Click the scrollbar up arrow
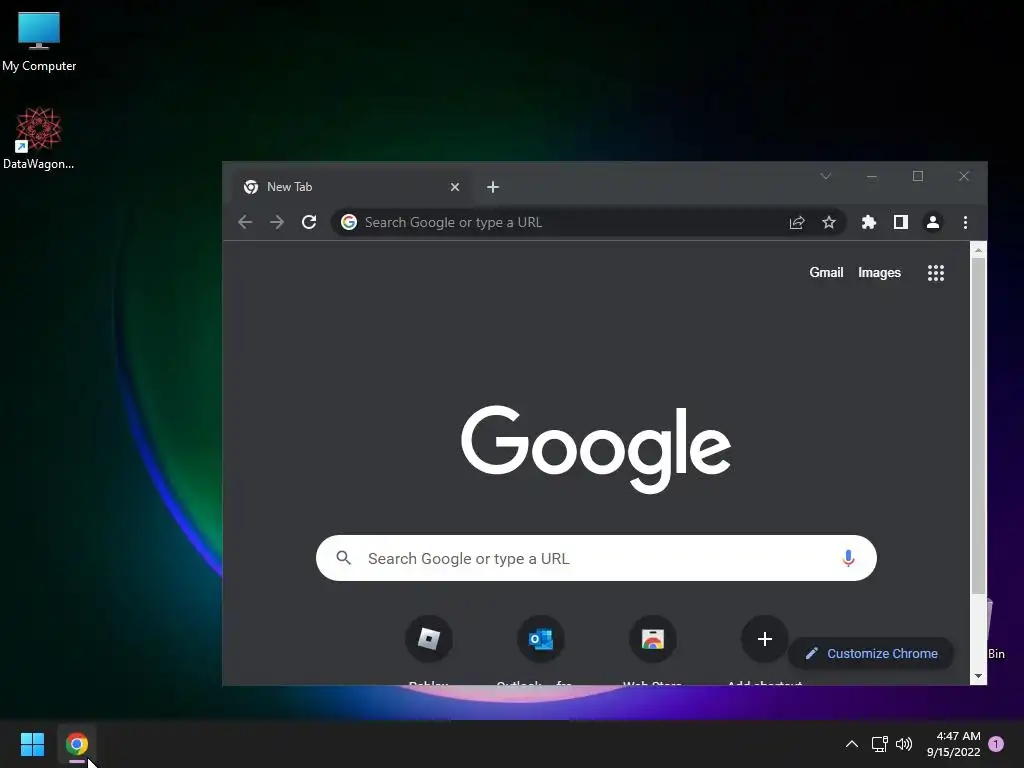 (x=978, y=249)
